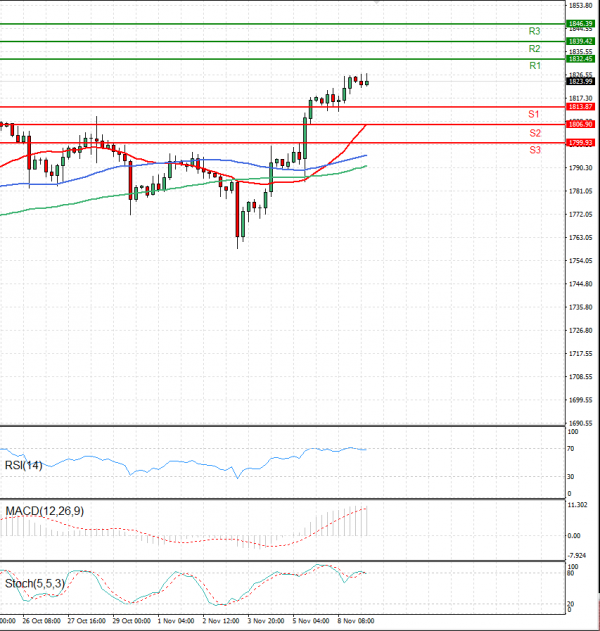Click the 5 Nov 04:00 time label
This screenshot has width=600, height=631.
coord(311,621)
